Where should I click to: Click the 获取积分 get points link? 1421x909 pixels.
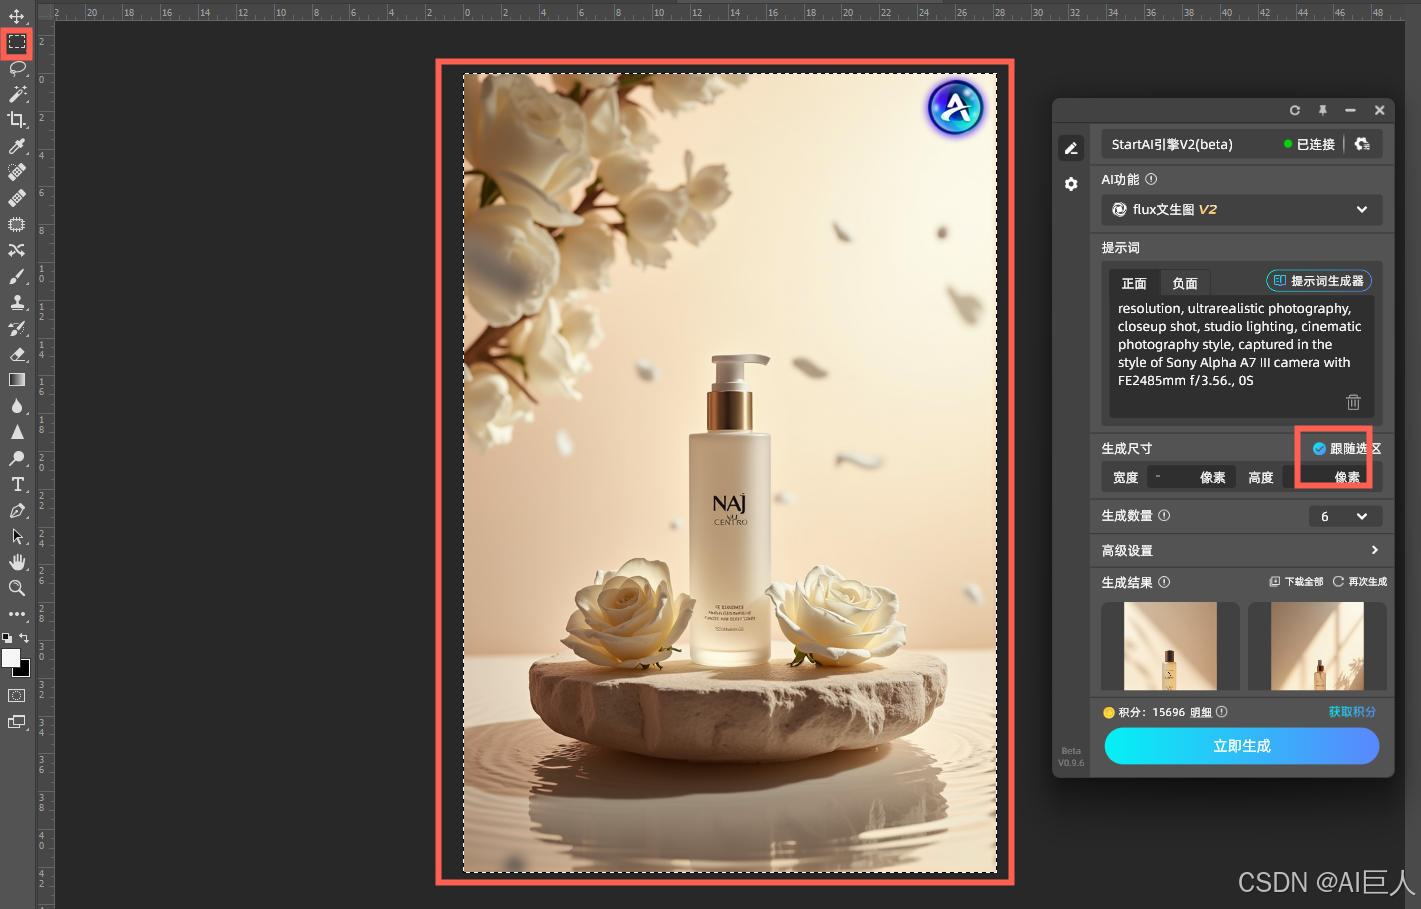(x=1352, y=712)
